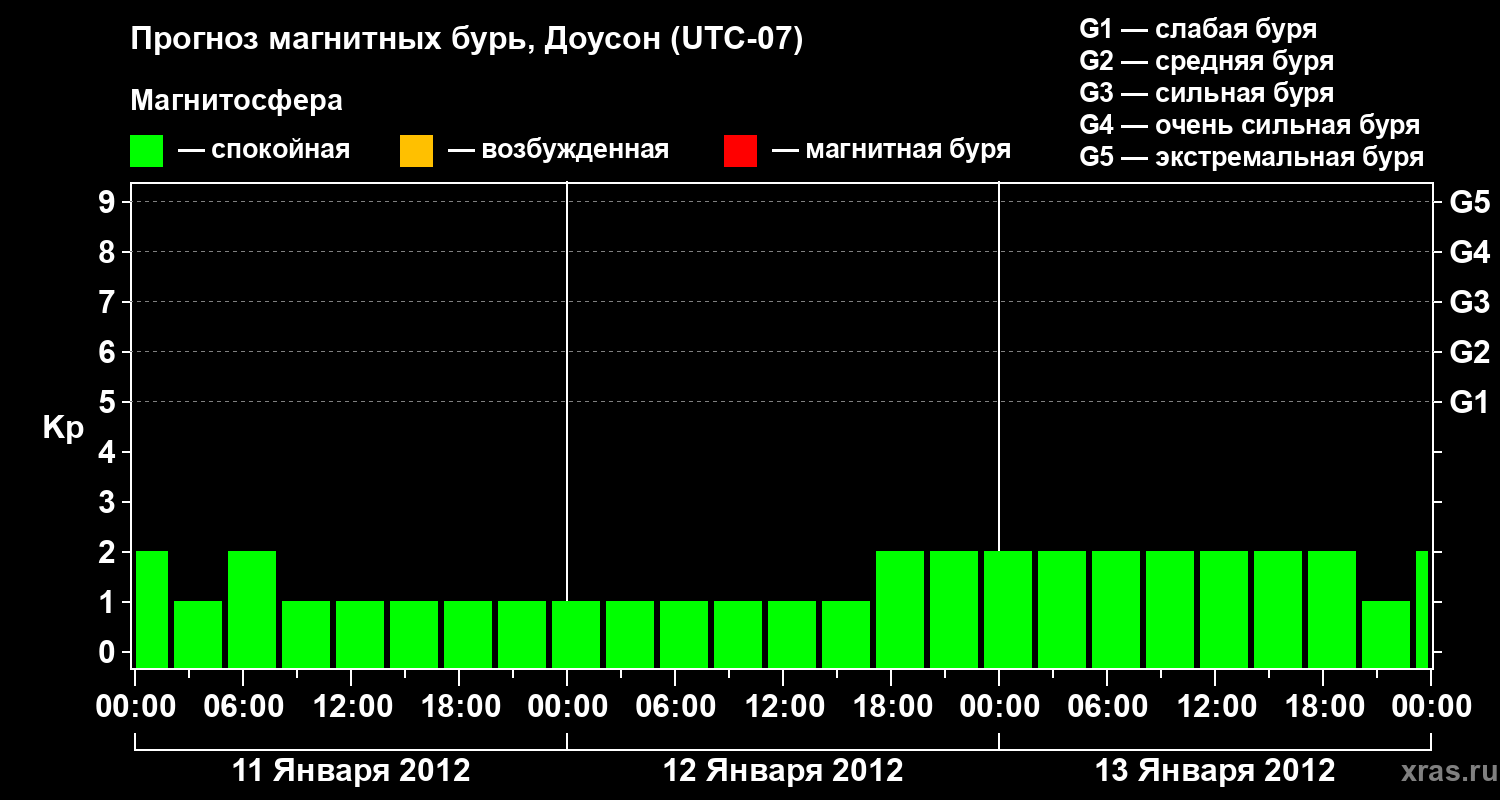Click the '— спокойная' legend label
The image size is (1500, 800).
coord(264,150)
